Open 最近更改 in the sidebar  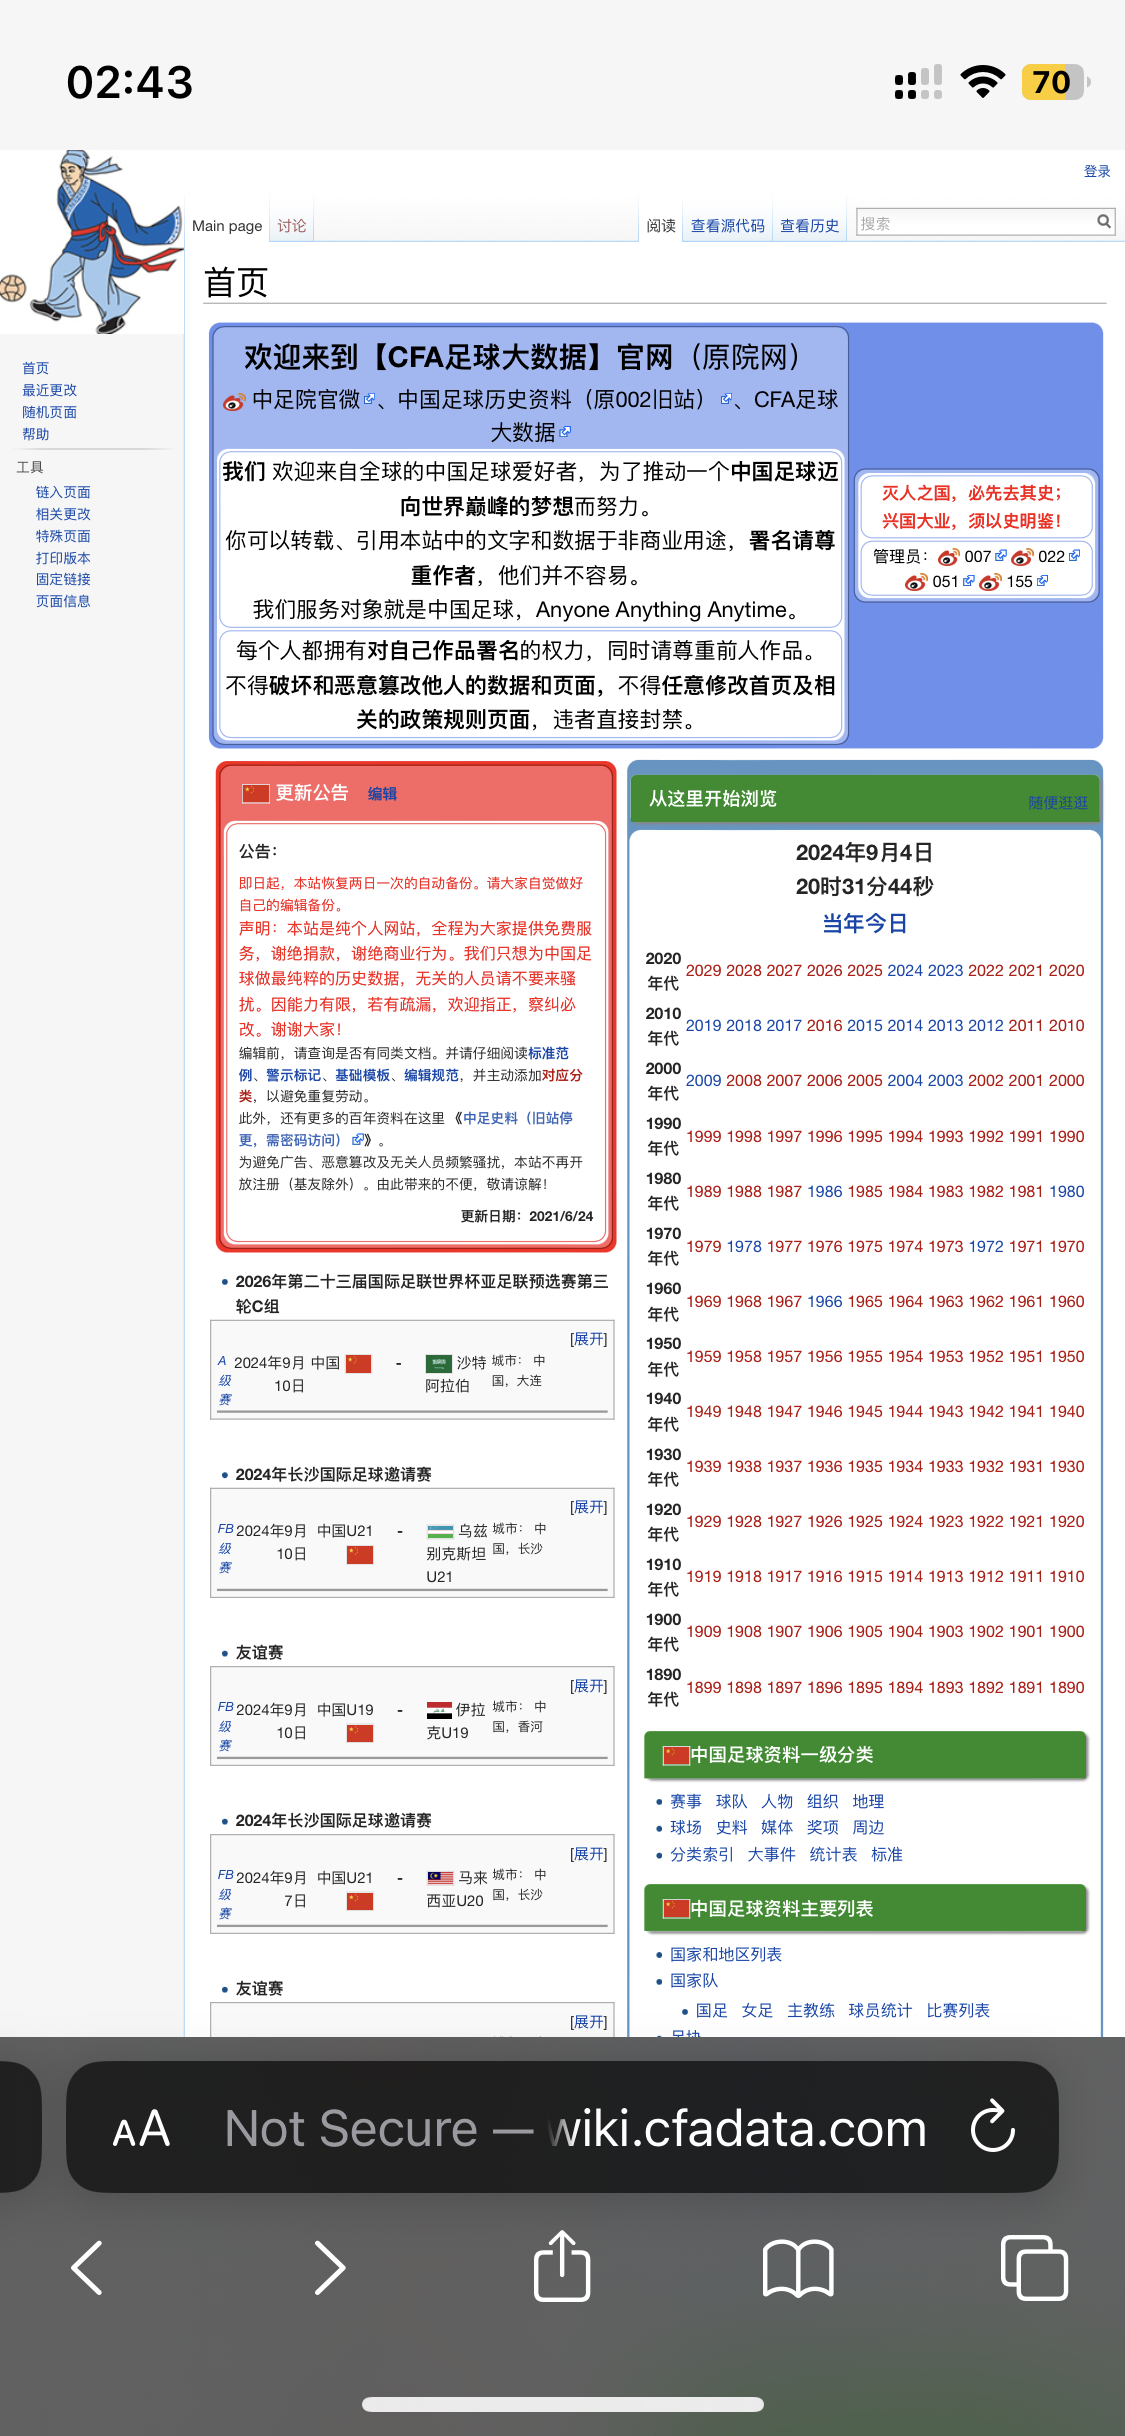coord(49,390)
